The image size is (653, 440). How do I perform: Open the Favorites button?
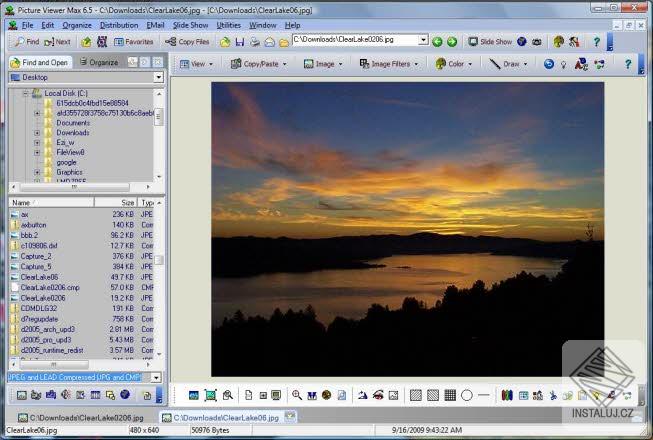[x=134, y=42]
